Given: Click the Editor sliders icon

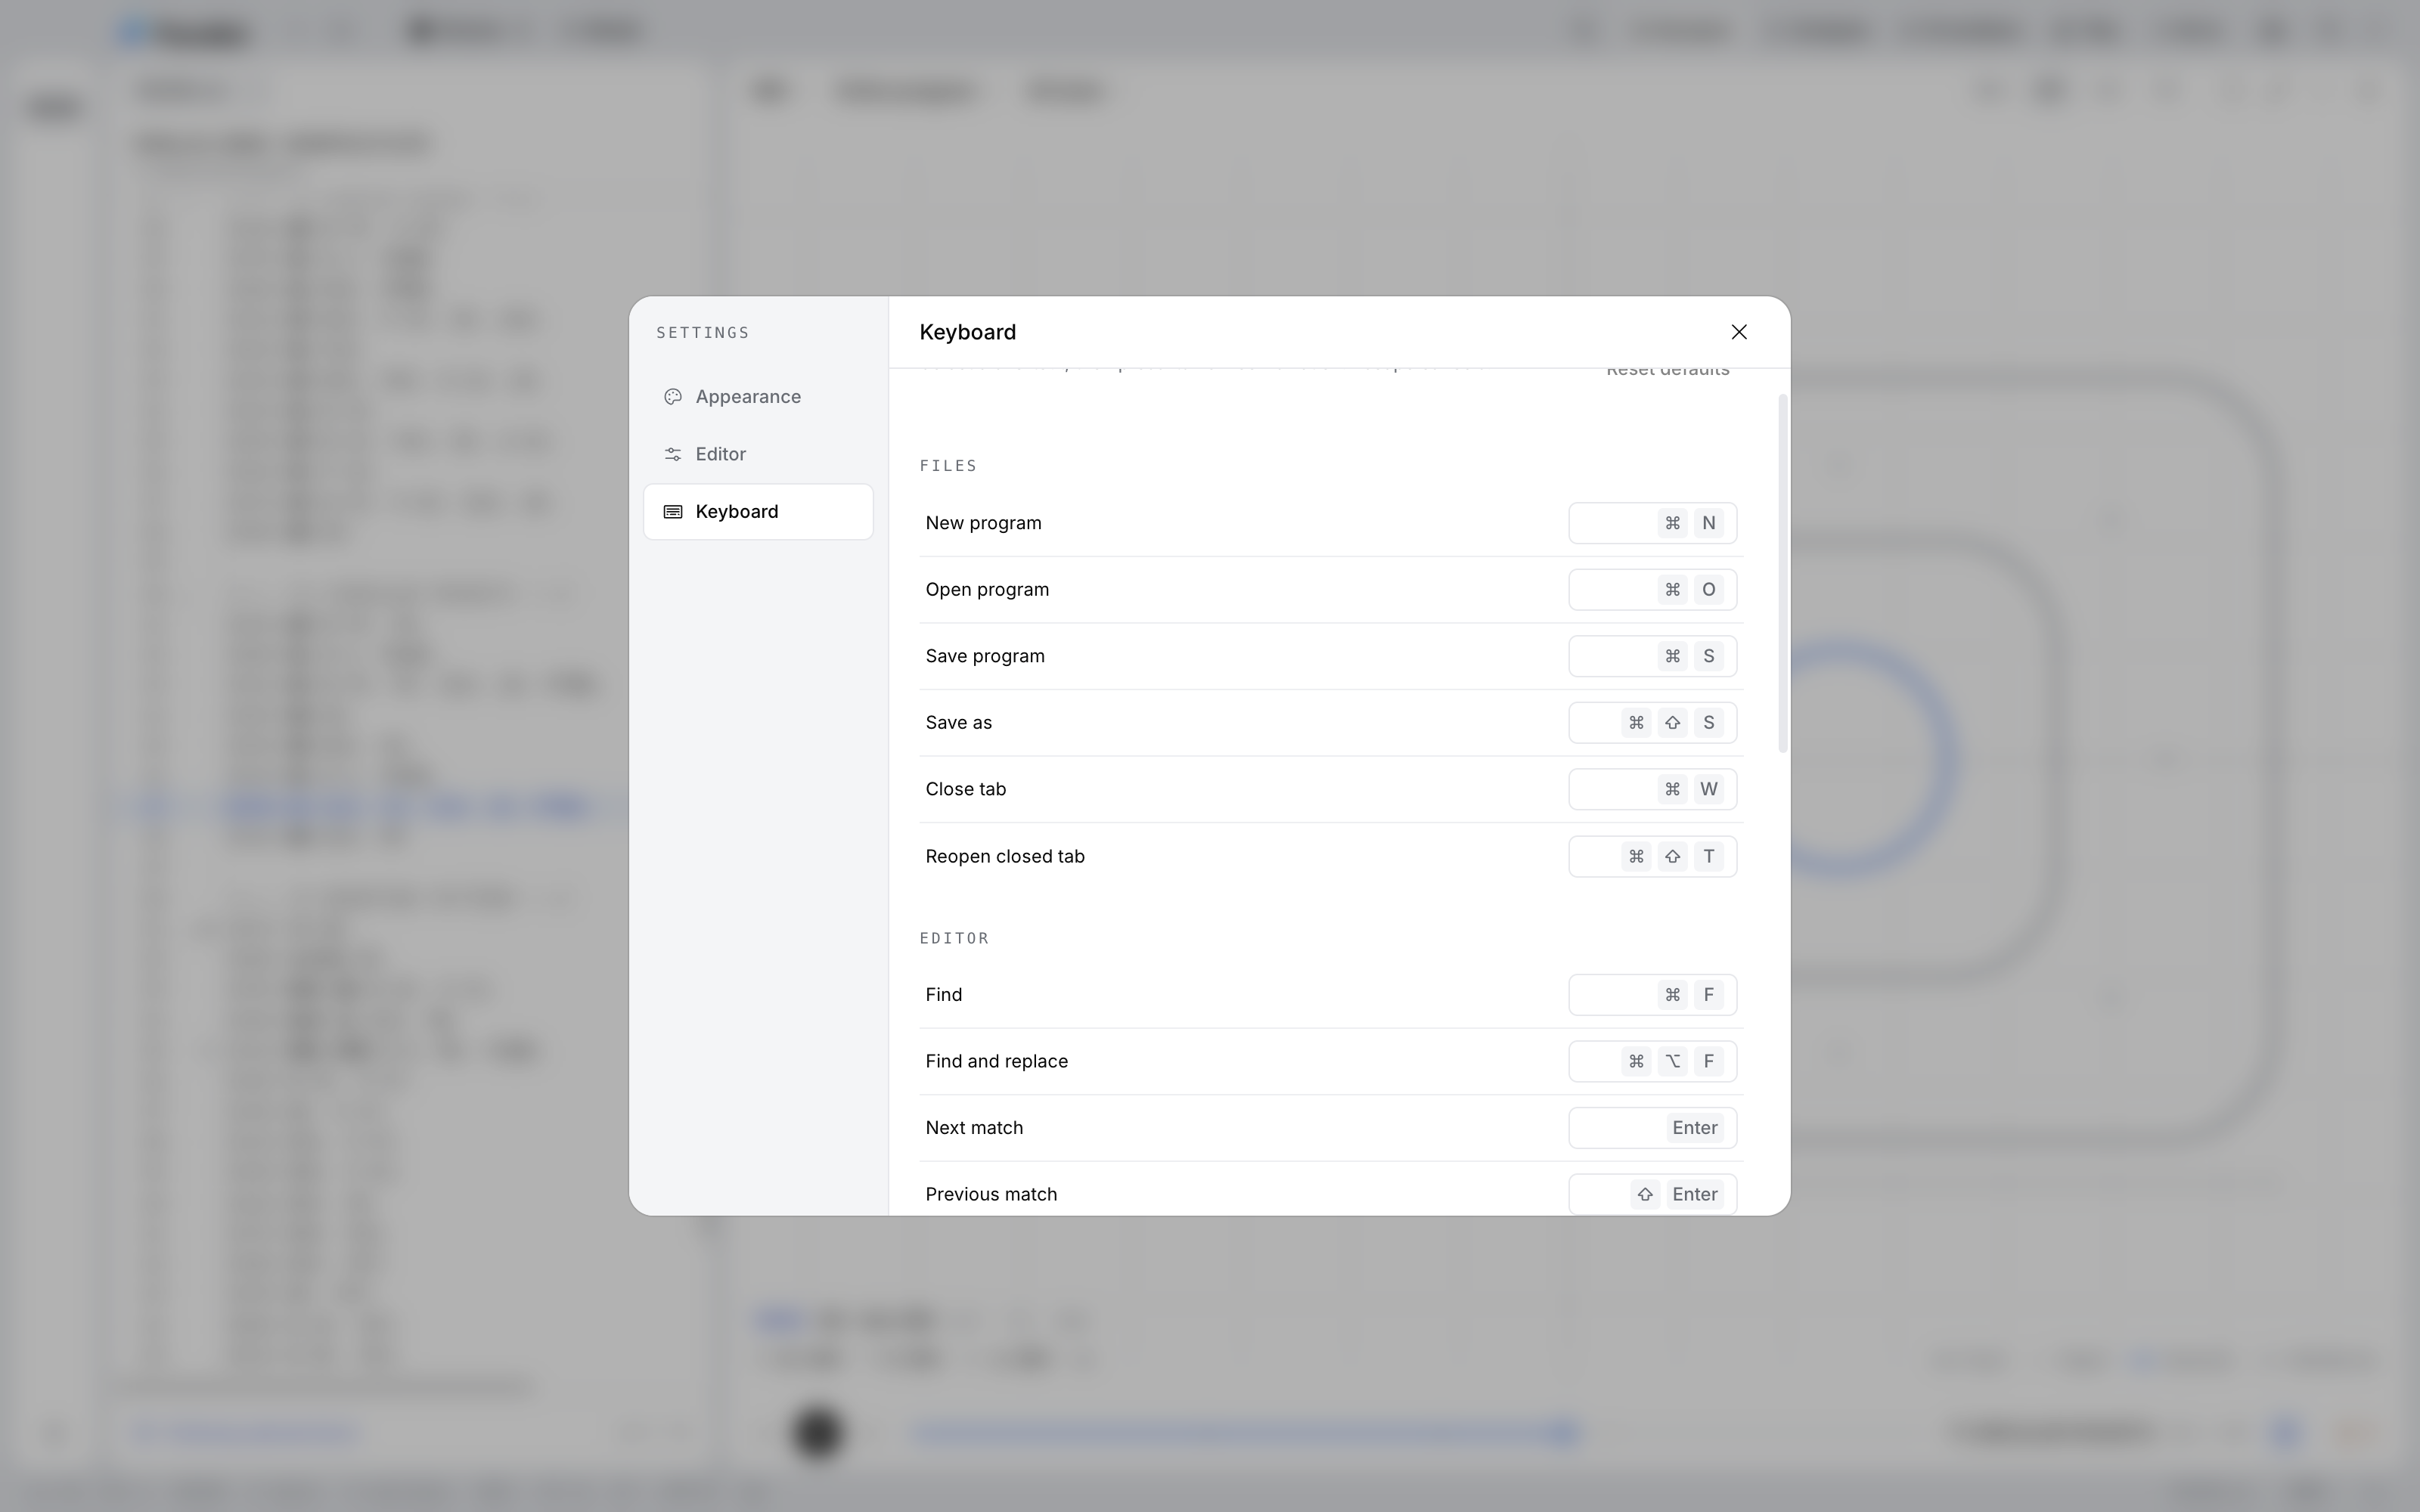Looking at the screenshot, I should point(673,454).
